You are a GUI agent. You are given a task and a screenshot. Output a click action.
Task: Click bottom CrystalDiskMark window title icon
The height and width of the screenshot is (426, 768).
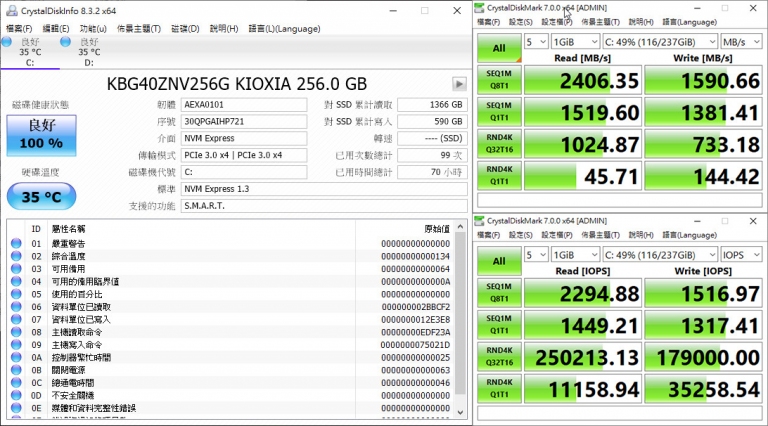480,221
